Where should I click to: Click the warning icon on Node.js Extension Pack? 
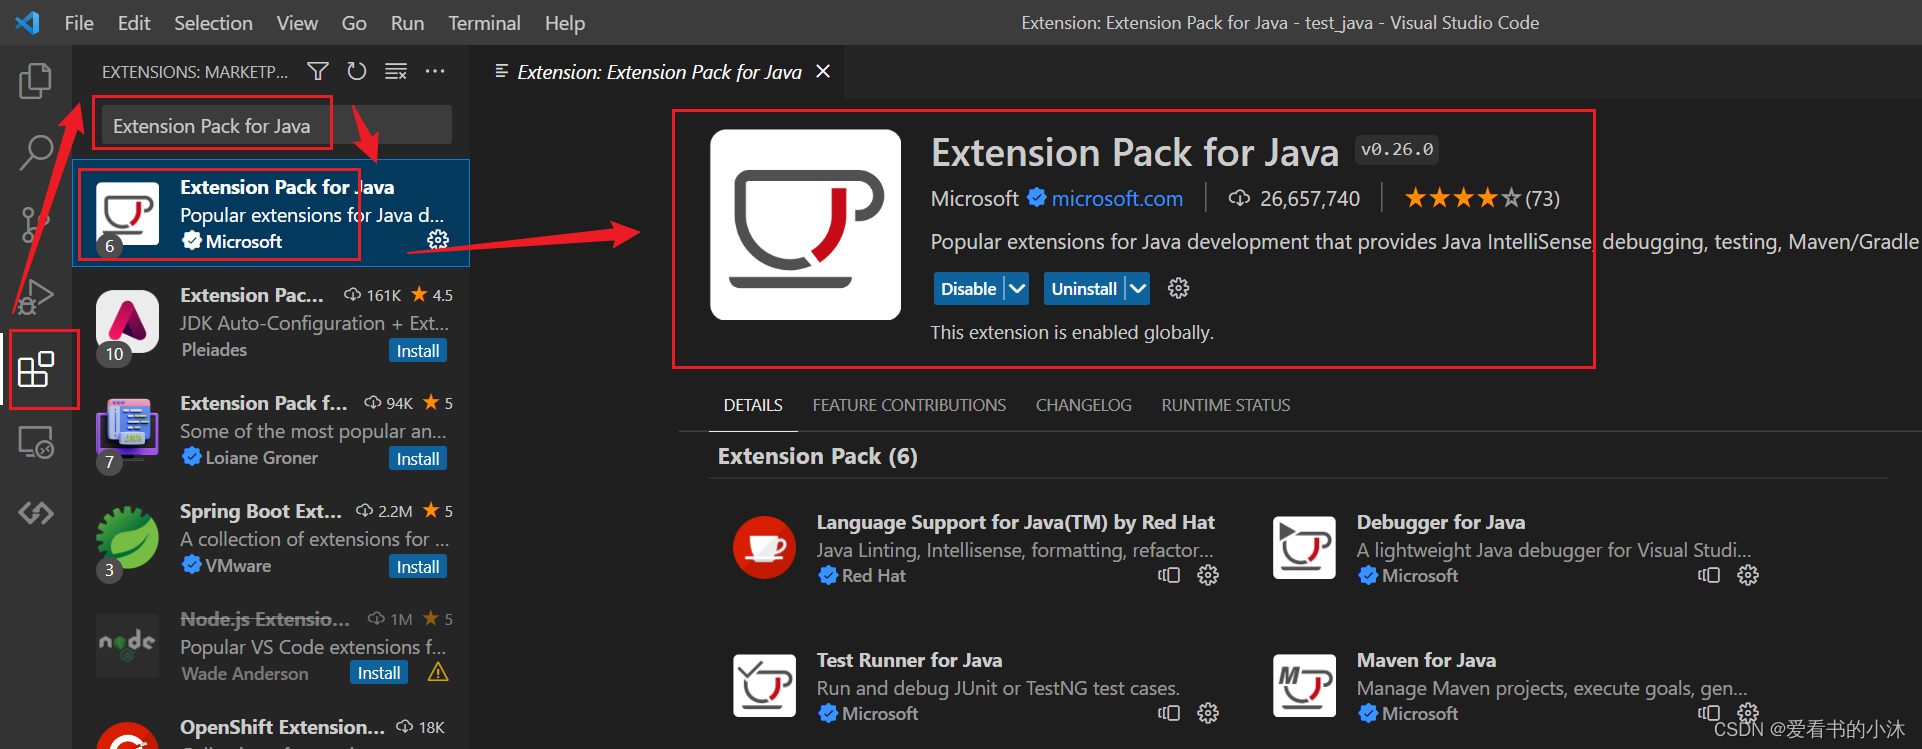(x=438, y=672)
